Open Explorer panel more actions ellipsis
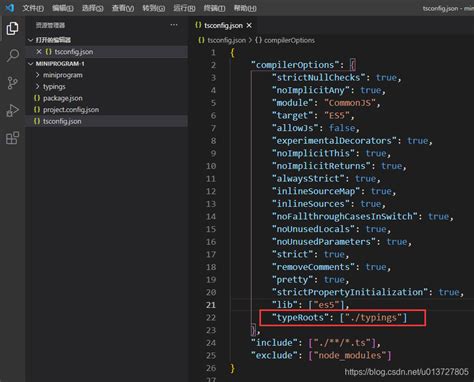The image size is (474, 382). tap(174, 25)
